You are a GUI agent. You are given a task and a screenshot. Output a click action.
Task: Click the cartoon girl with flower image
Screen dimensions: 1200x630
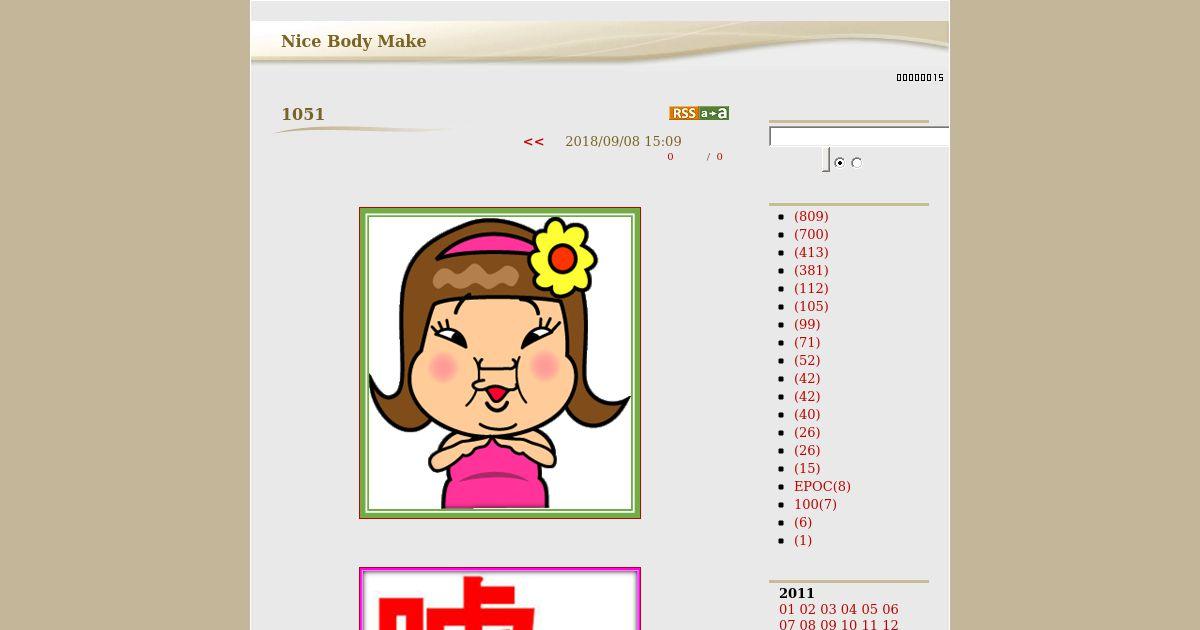pos(500,363)
